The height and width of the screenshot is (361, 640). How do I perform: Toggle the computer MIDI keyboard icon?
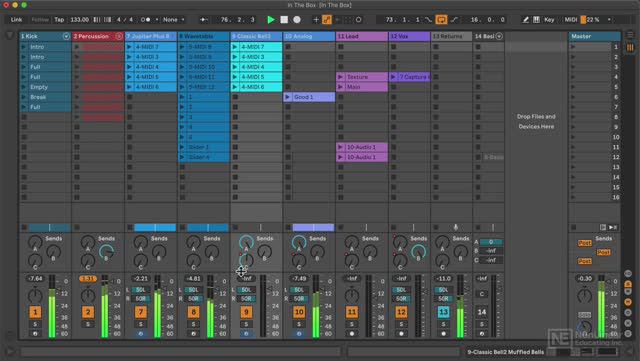[536, 20]
